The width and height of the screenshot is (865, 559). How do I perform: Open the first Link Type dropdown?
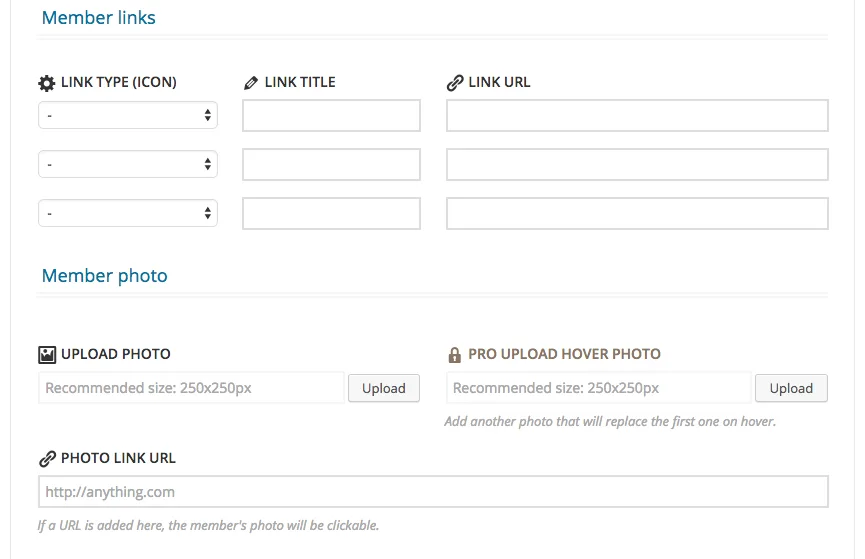(128, 115)
